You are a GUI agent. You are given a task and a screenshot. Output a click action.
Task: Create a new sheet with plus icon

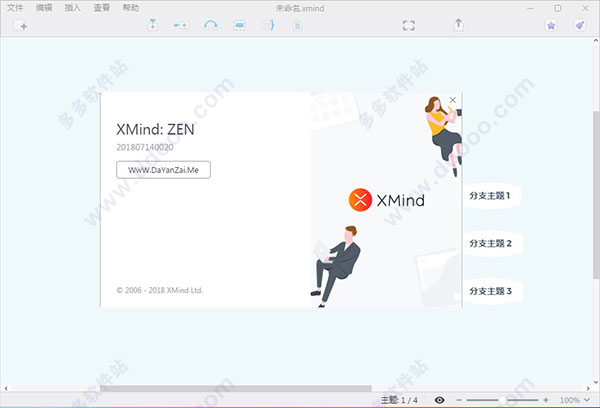coord(21,26)
